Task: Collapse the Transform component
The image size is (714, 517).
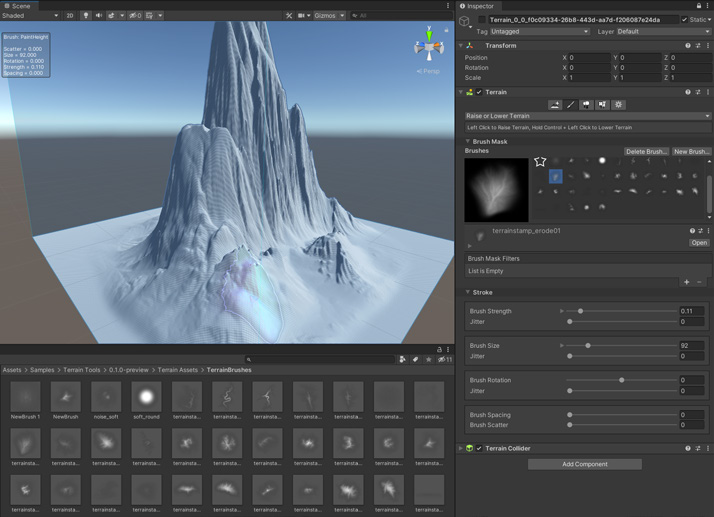Action: point(461,46)
